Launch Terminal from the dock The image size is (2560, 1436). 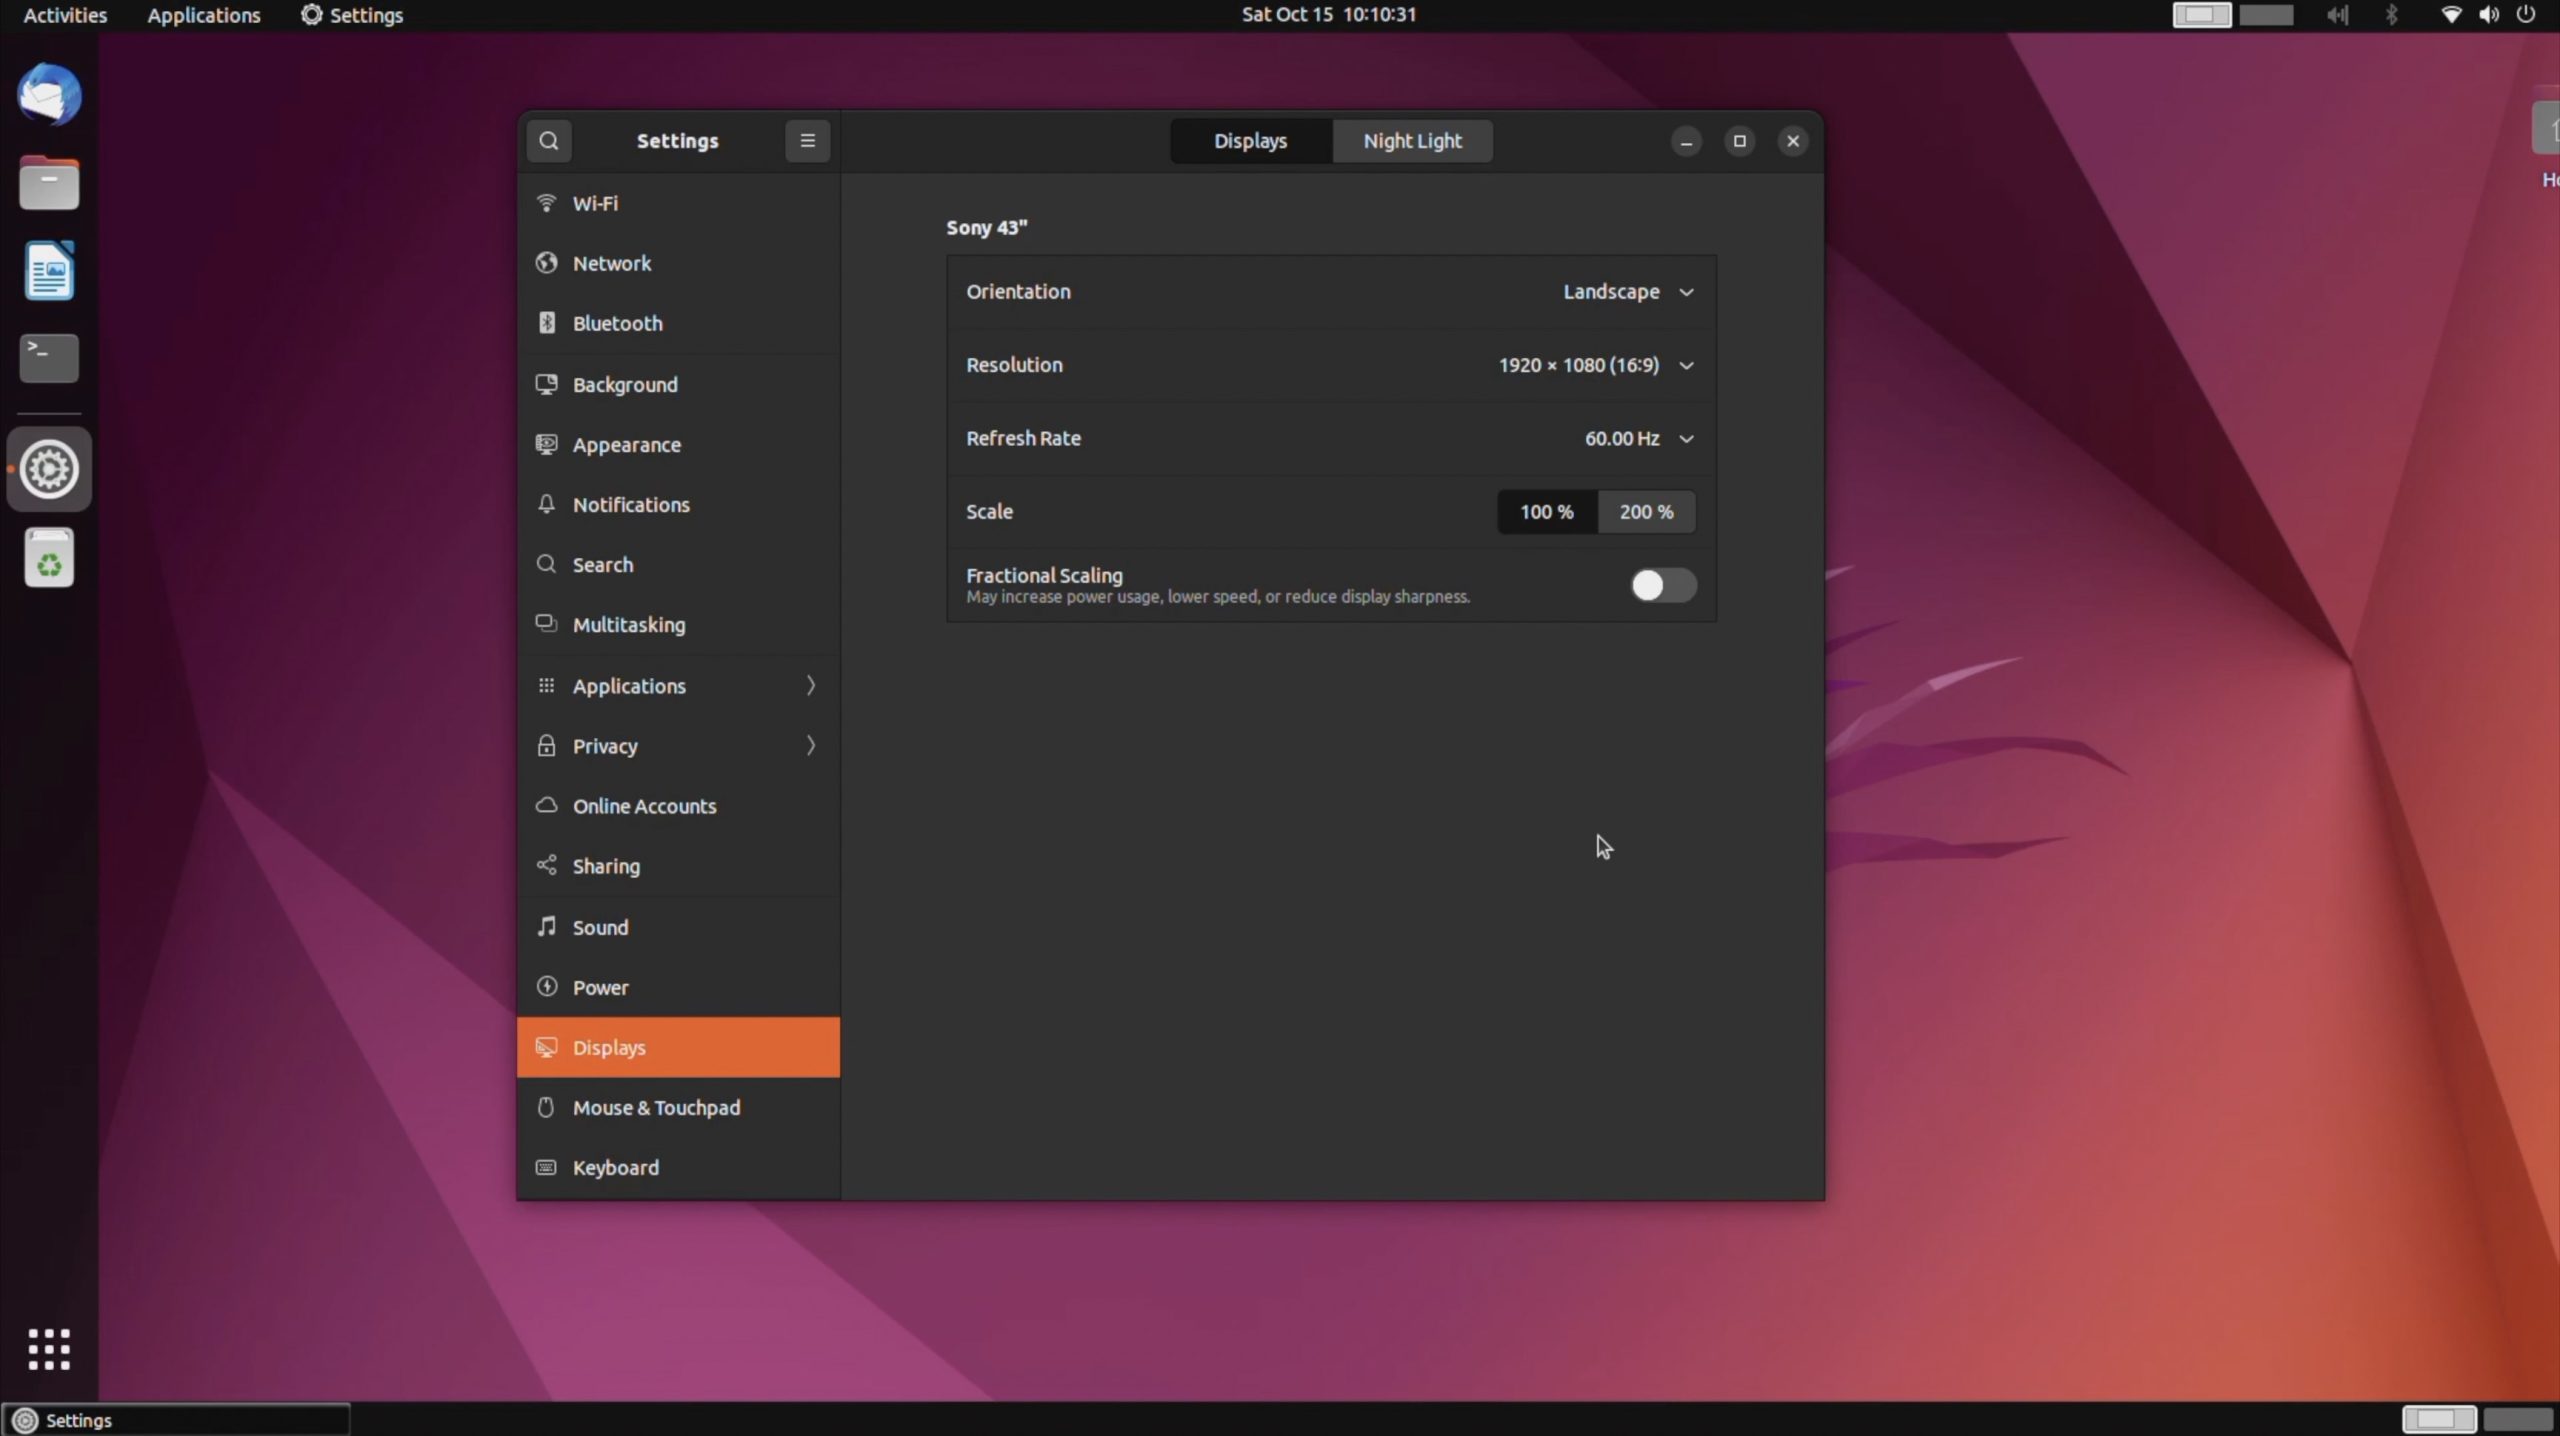[49, 358]
